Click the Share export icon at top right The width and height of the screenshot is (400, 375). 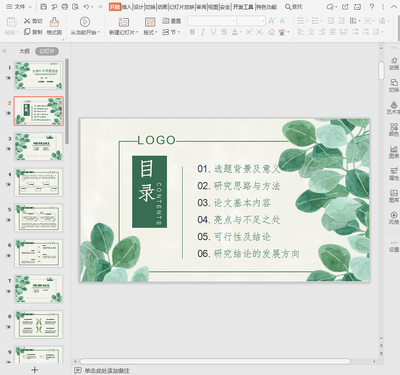pos(345,7)
